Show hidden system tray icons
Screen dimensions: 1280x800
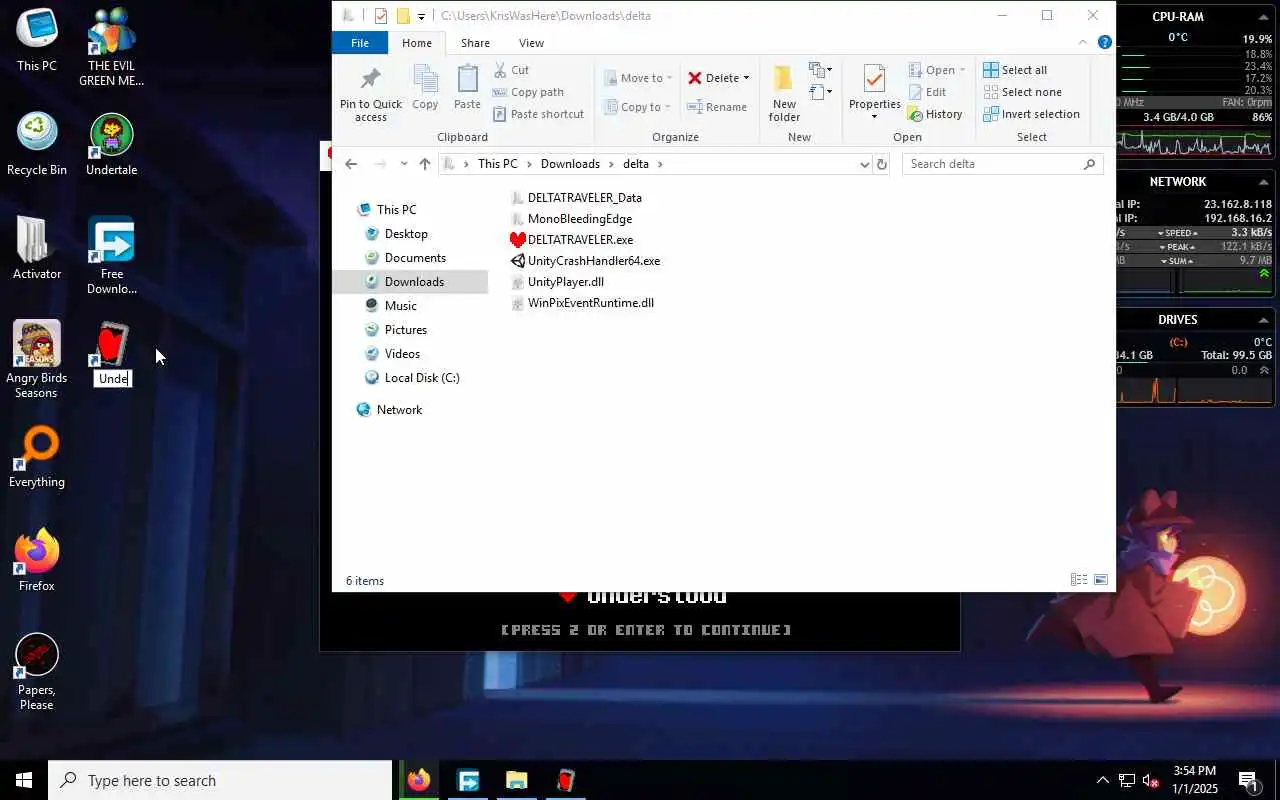point(1102,780)
